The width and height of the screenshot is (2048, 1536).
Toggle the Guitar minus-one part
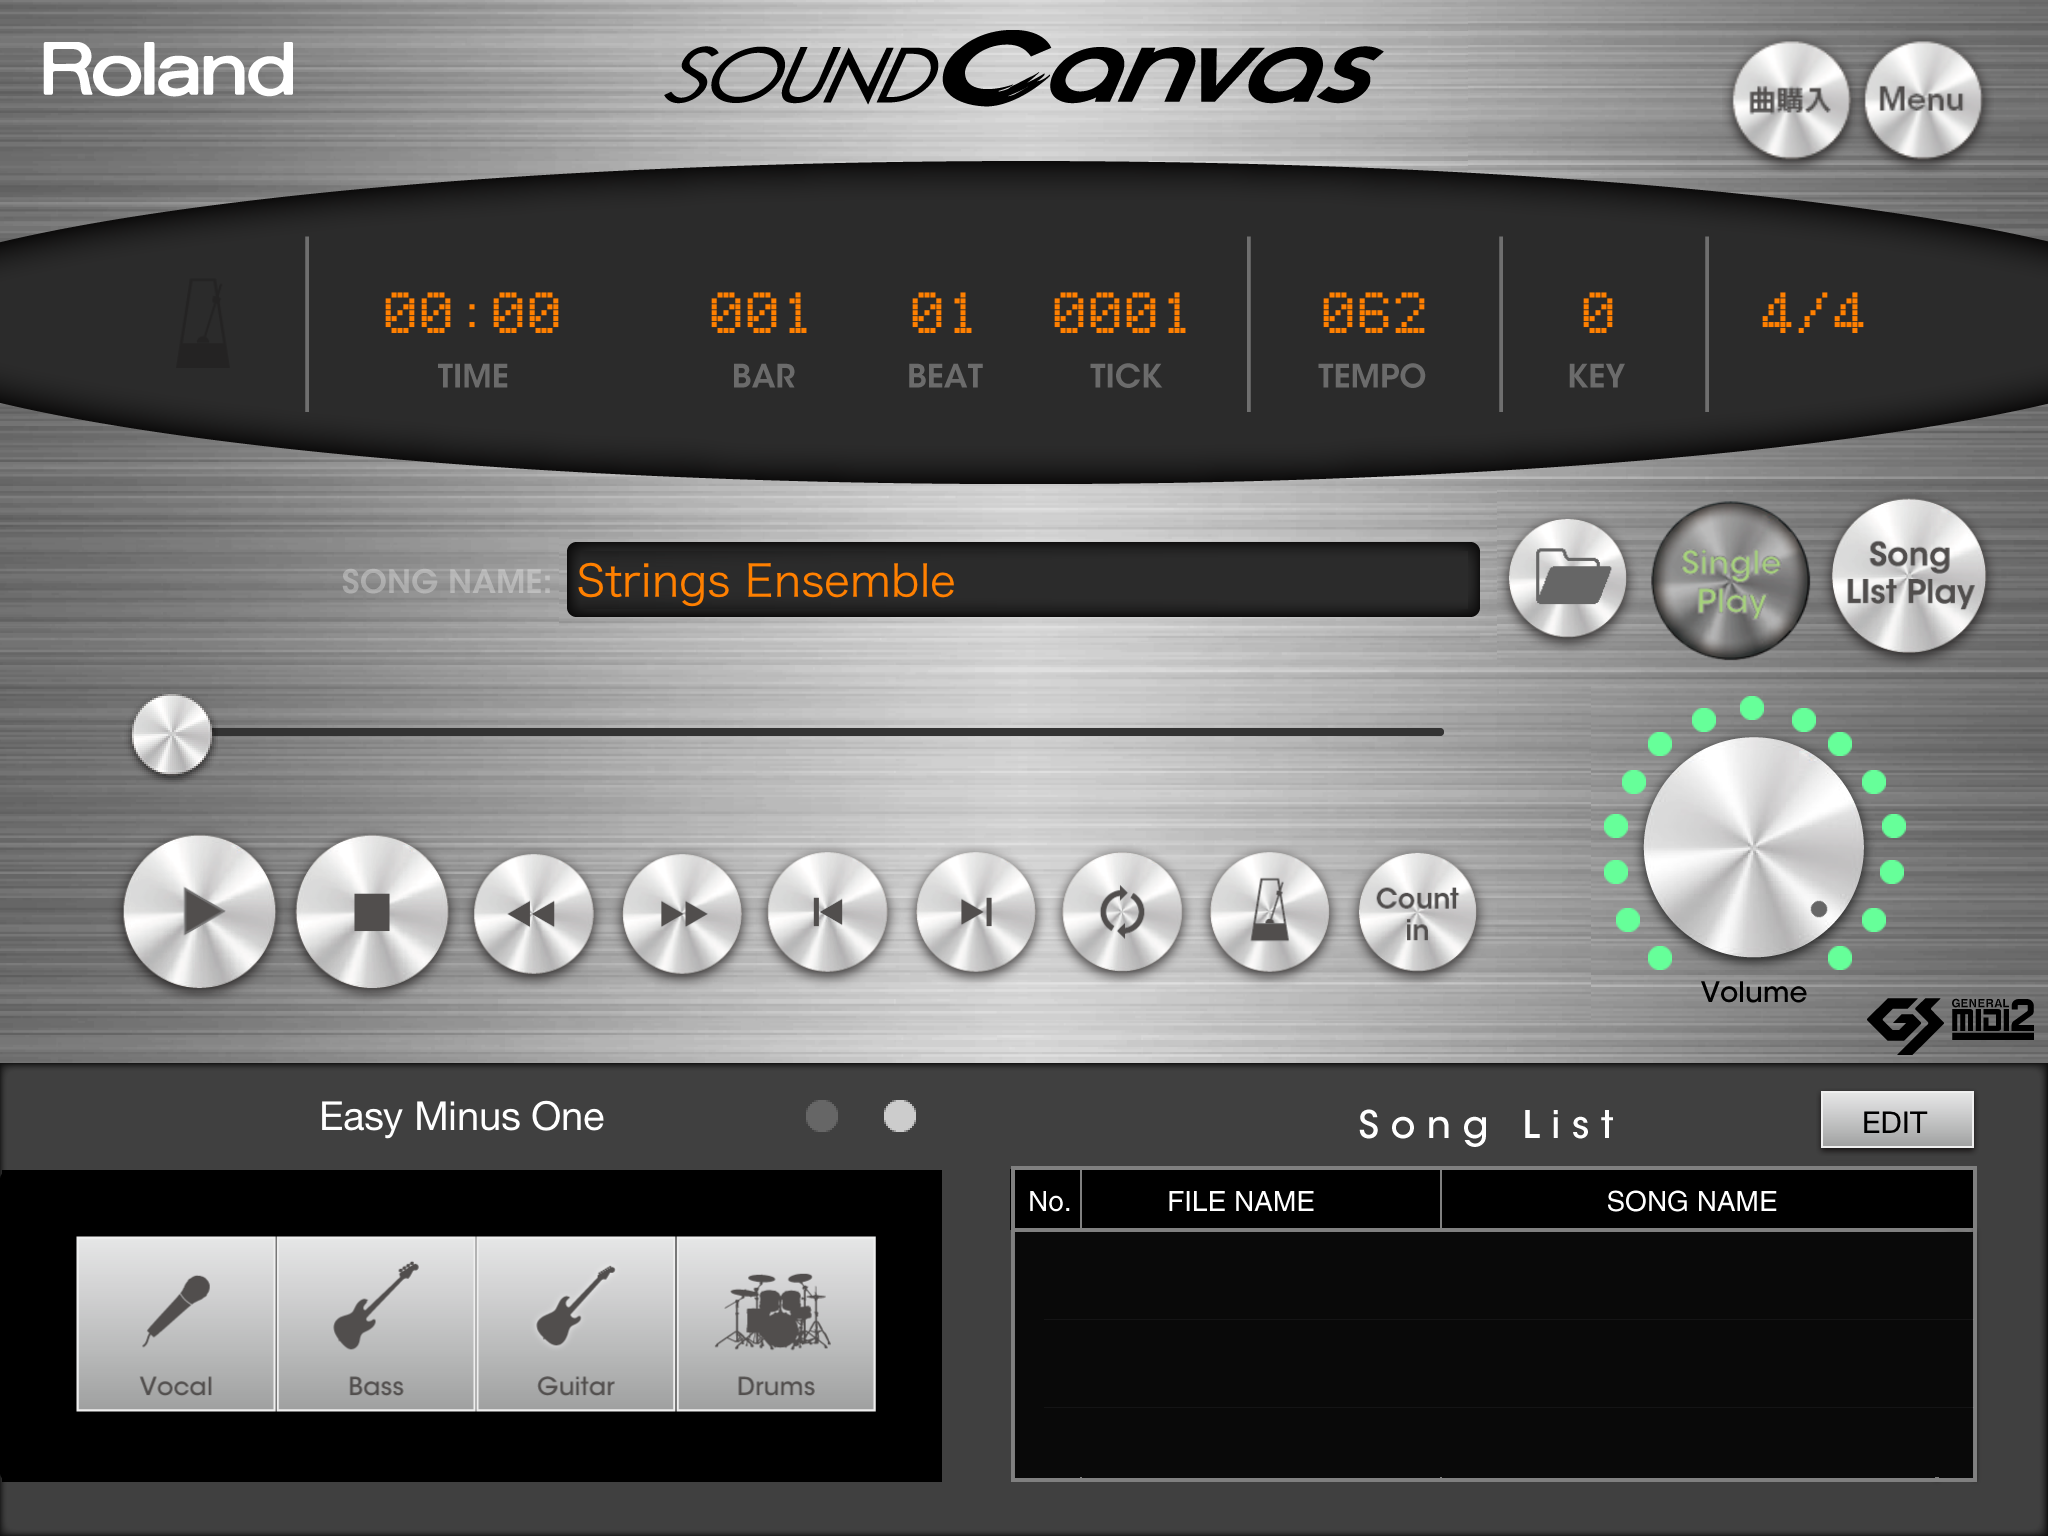pos(576,1323)
